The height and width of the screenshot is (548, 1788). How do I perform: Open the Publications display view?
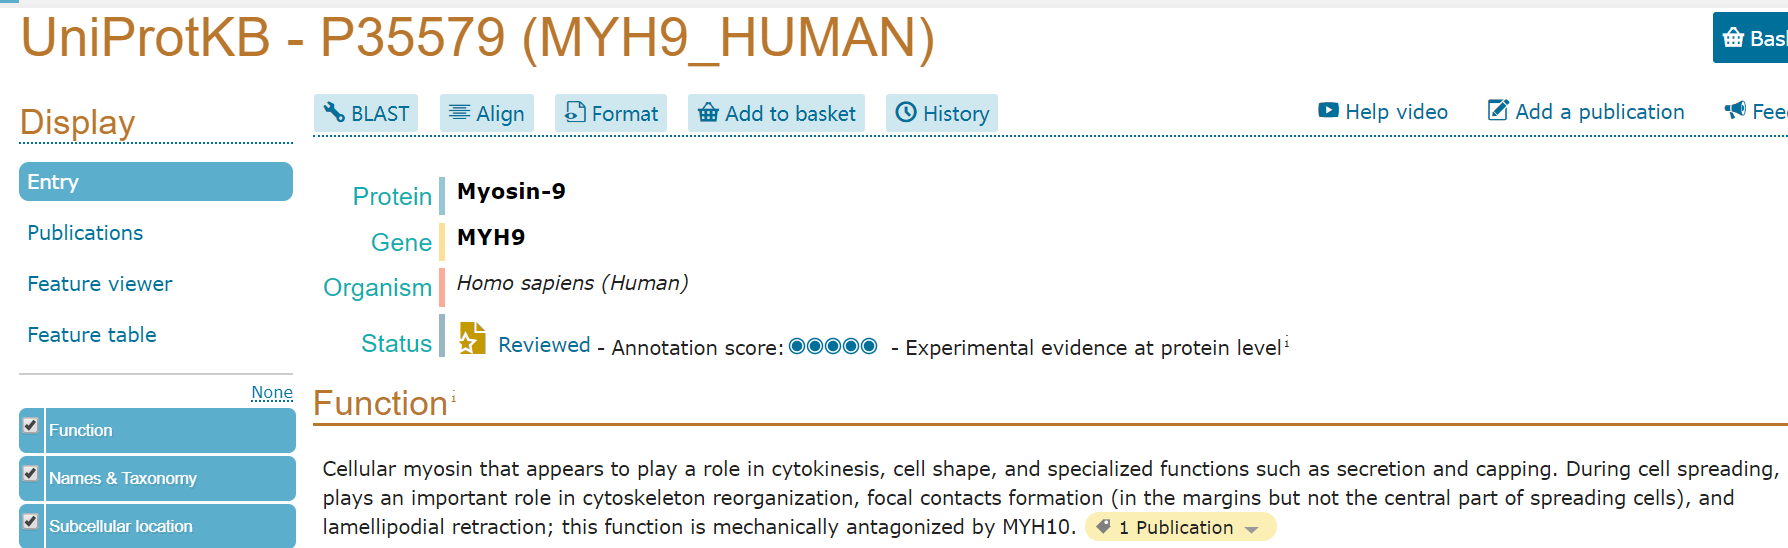pyautogui.click(x=85, y=233)
